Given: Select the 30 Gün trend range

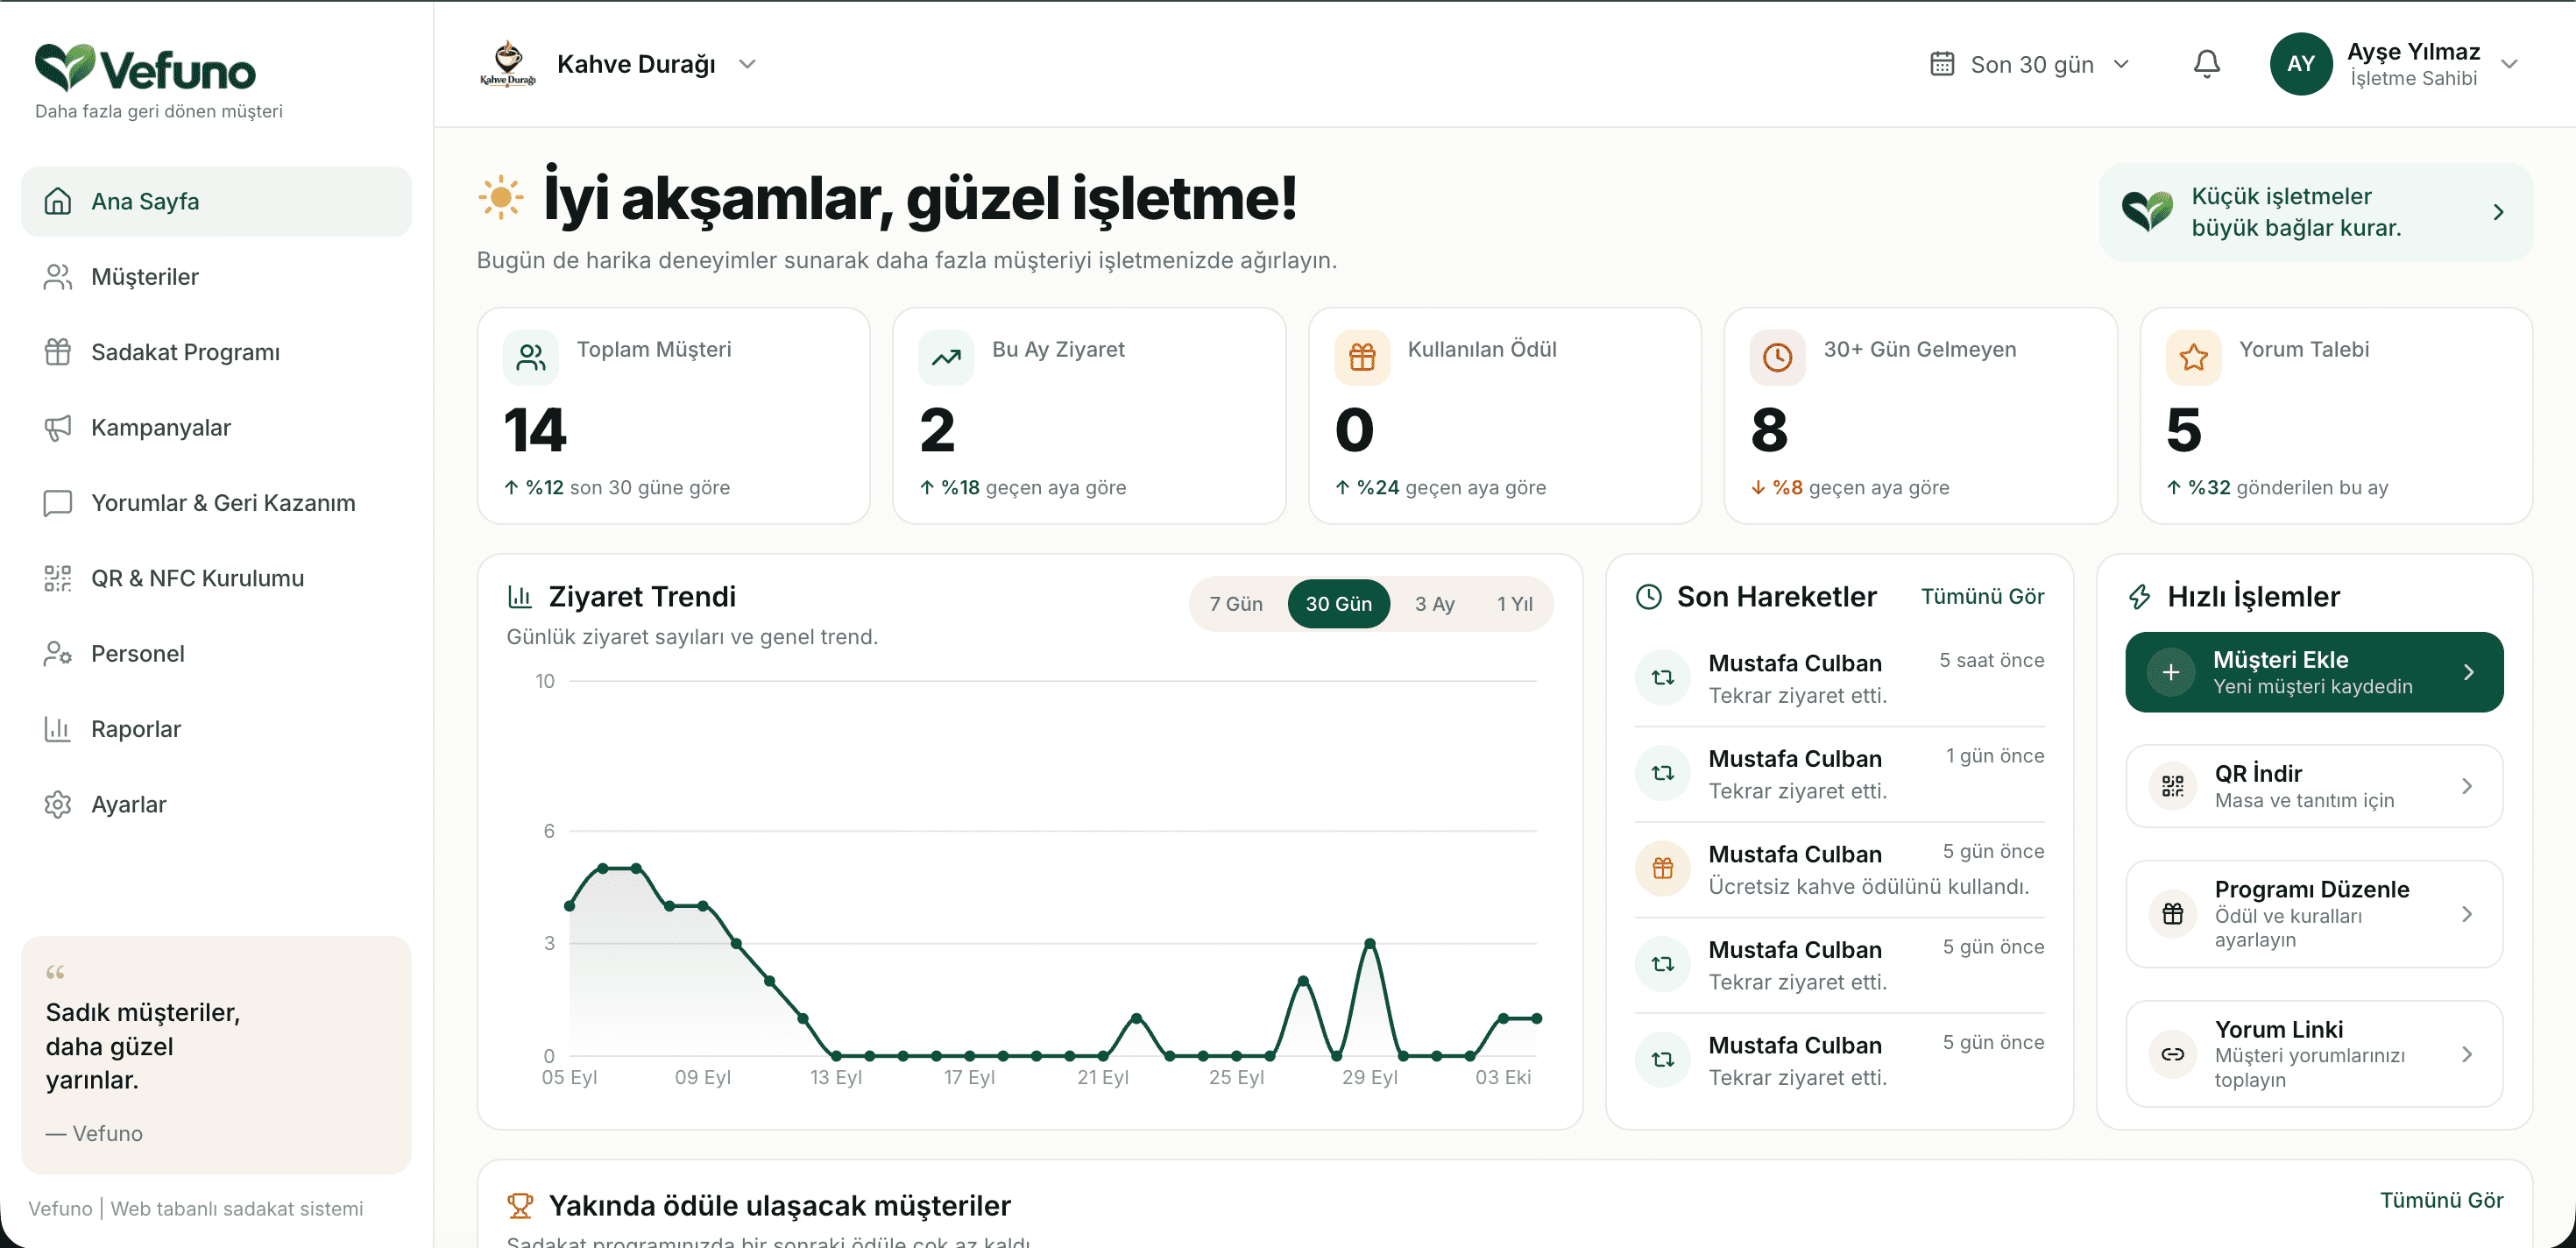Looking at the screenshot, I should (1338, 604).
